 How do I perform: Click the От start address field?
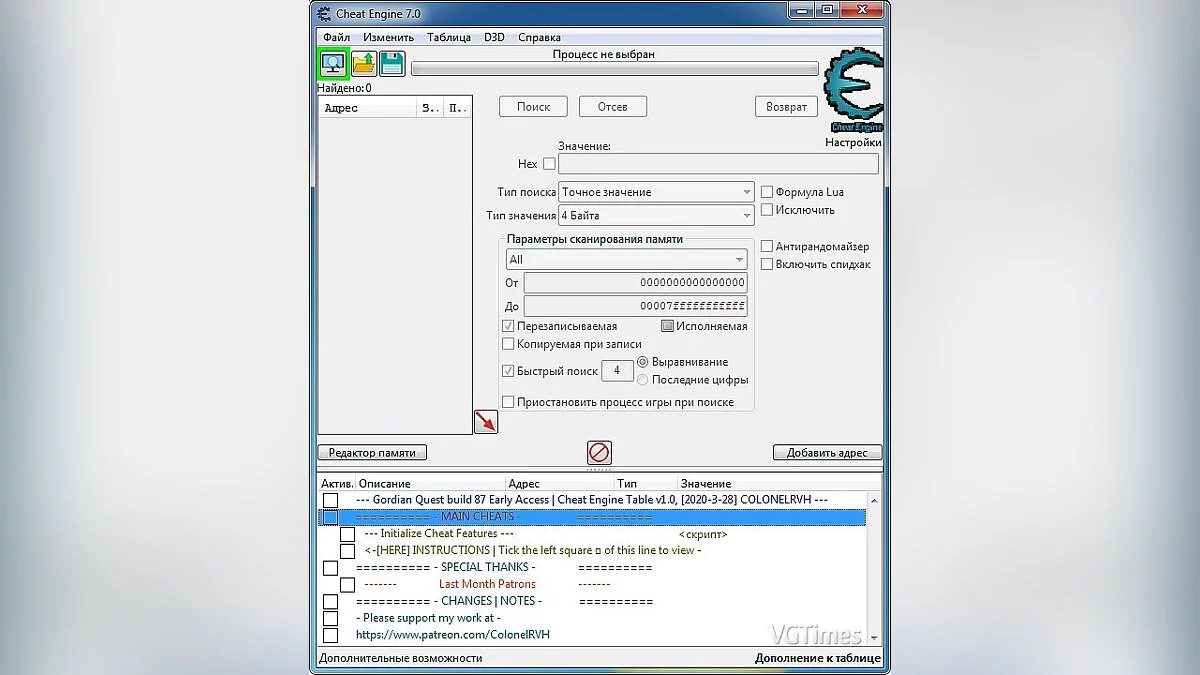(635, 283)
